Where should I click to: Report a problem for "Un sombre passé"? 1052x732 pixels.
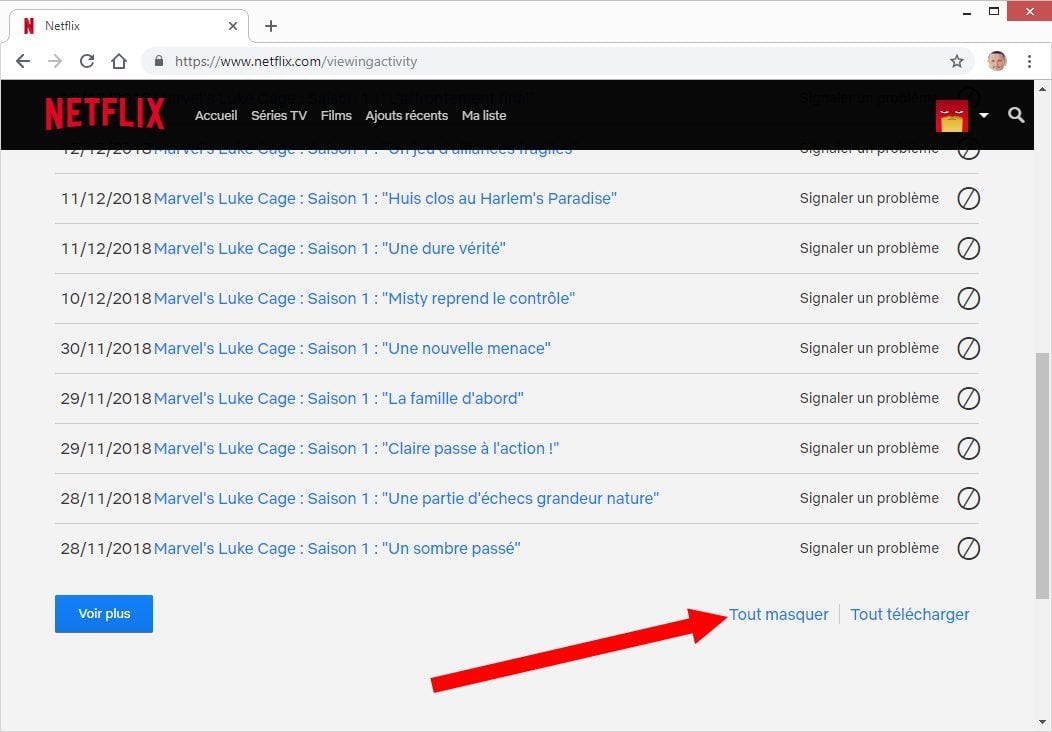click(869, 547)
